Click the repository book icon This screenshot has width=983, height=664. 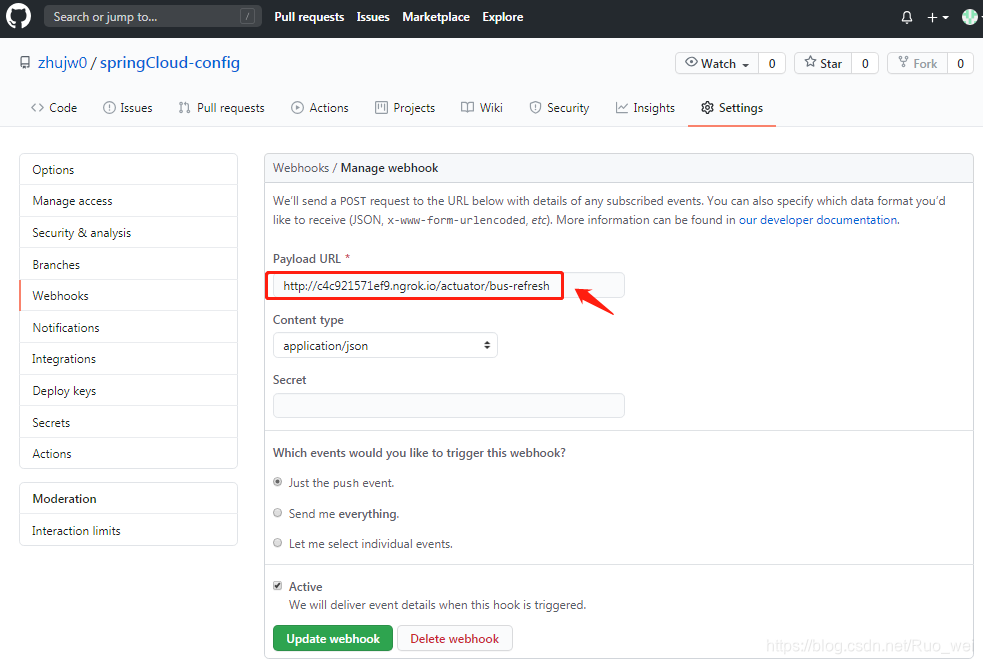[x=25, y=63]
